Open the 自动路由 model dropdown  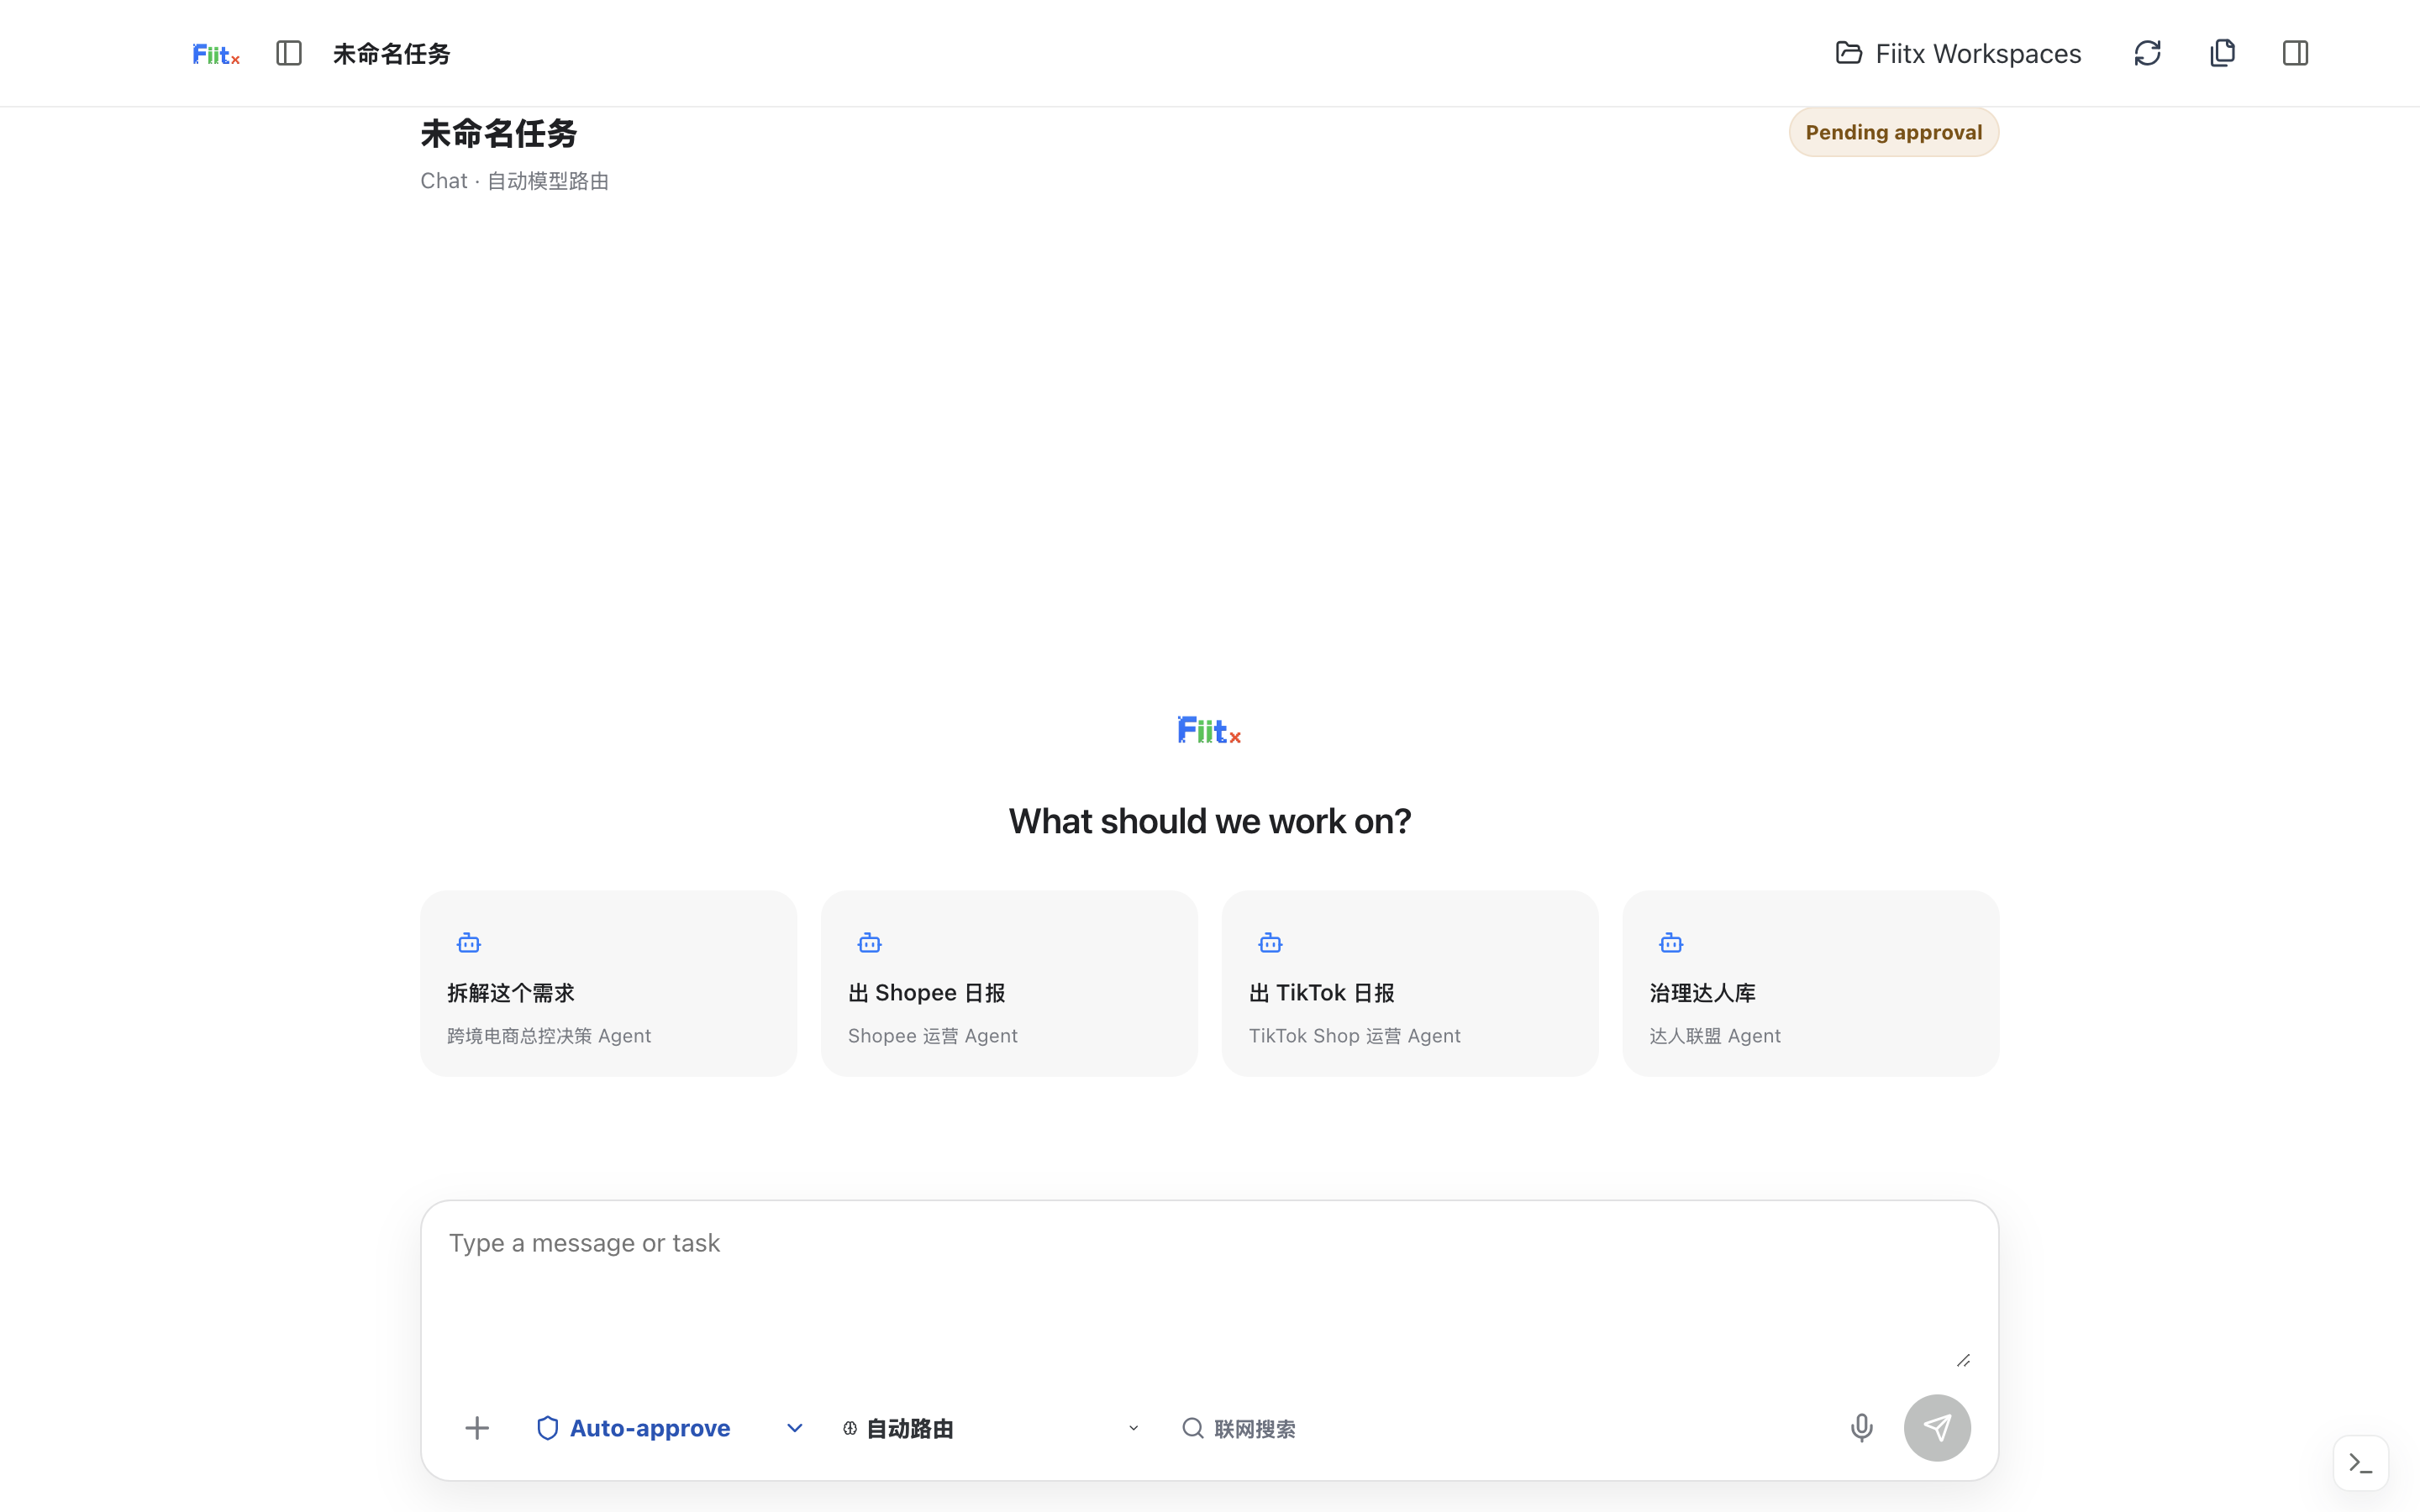991,1428
